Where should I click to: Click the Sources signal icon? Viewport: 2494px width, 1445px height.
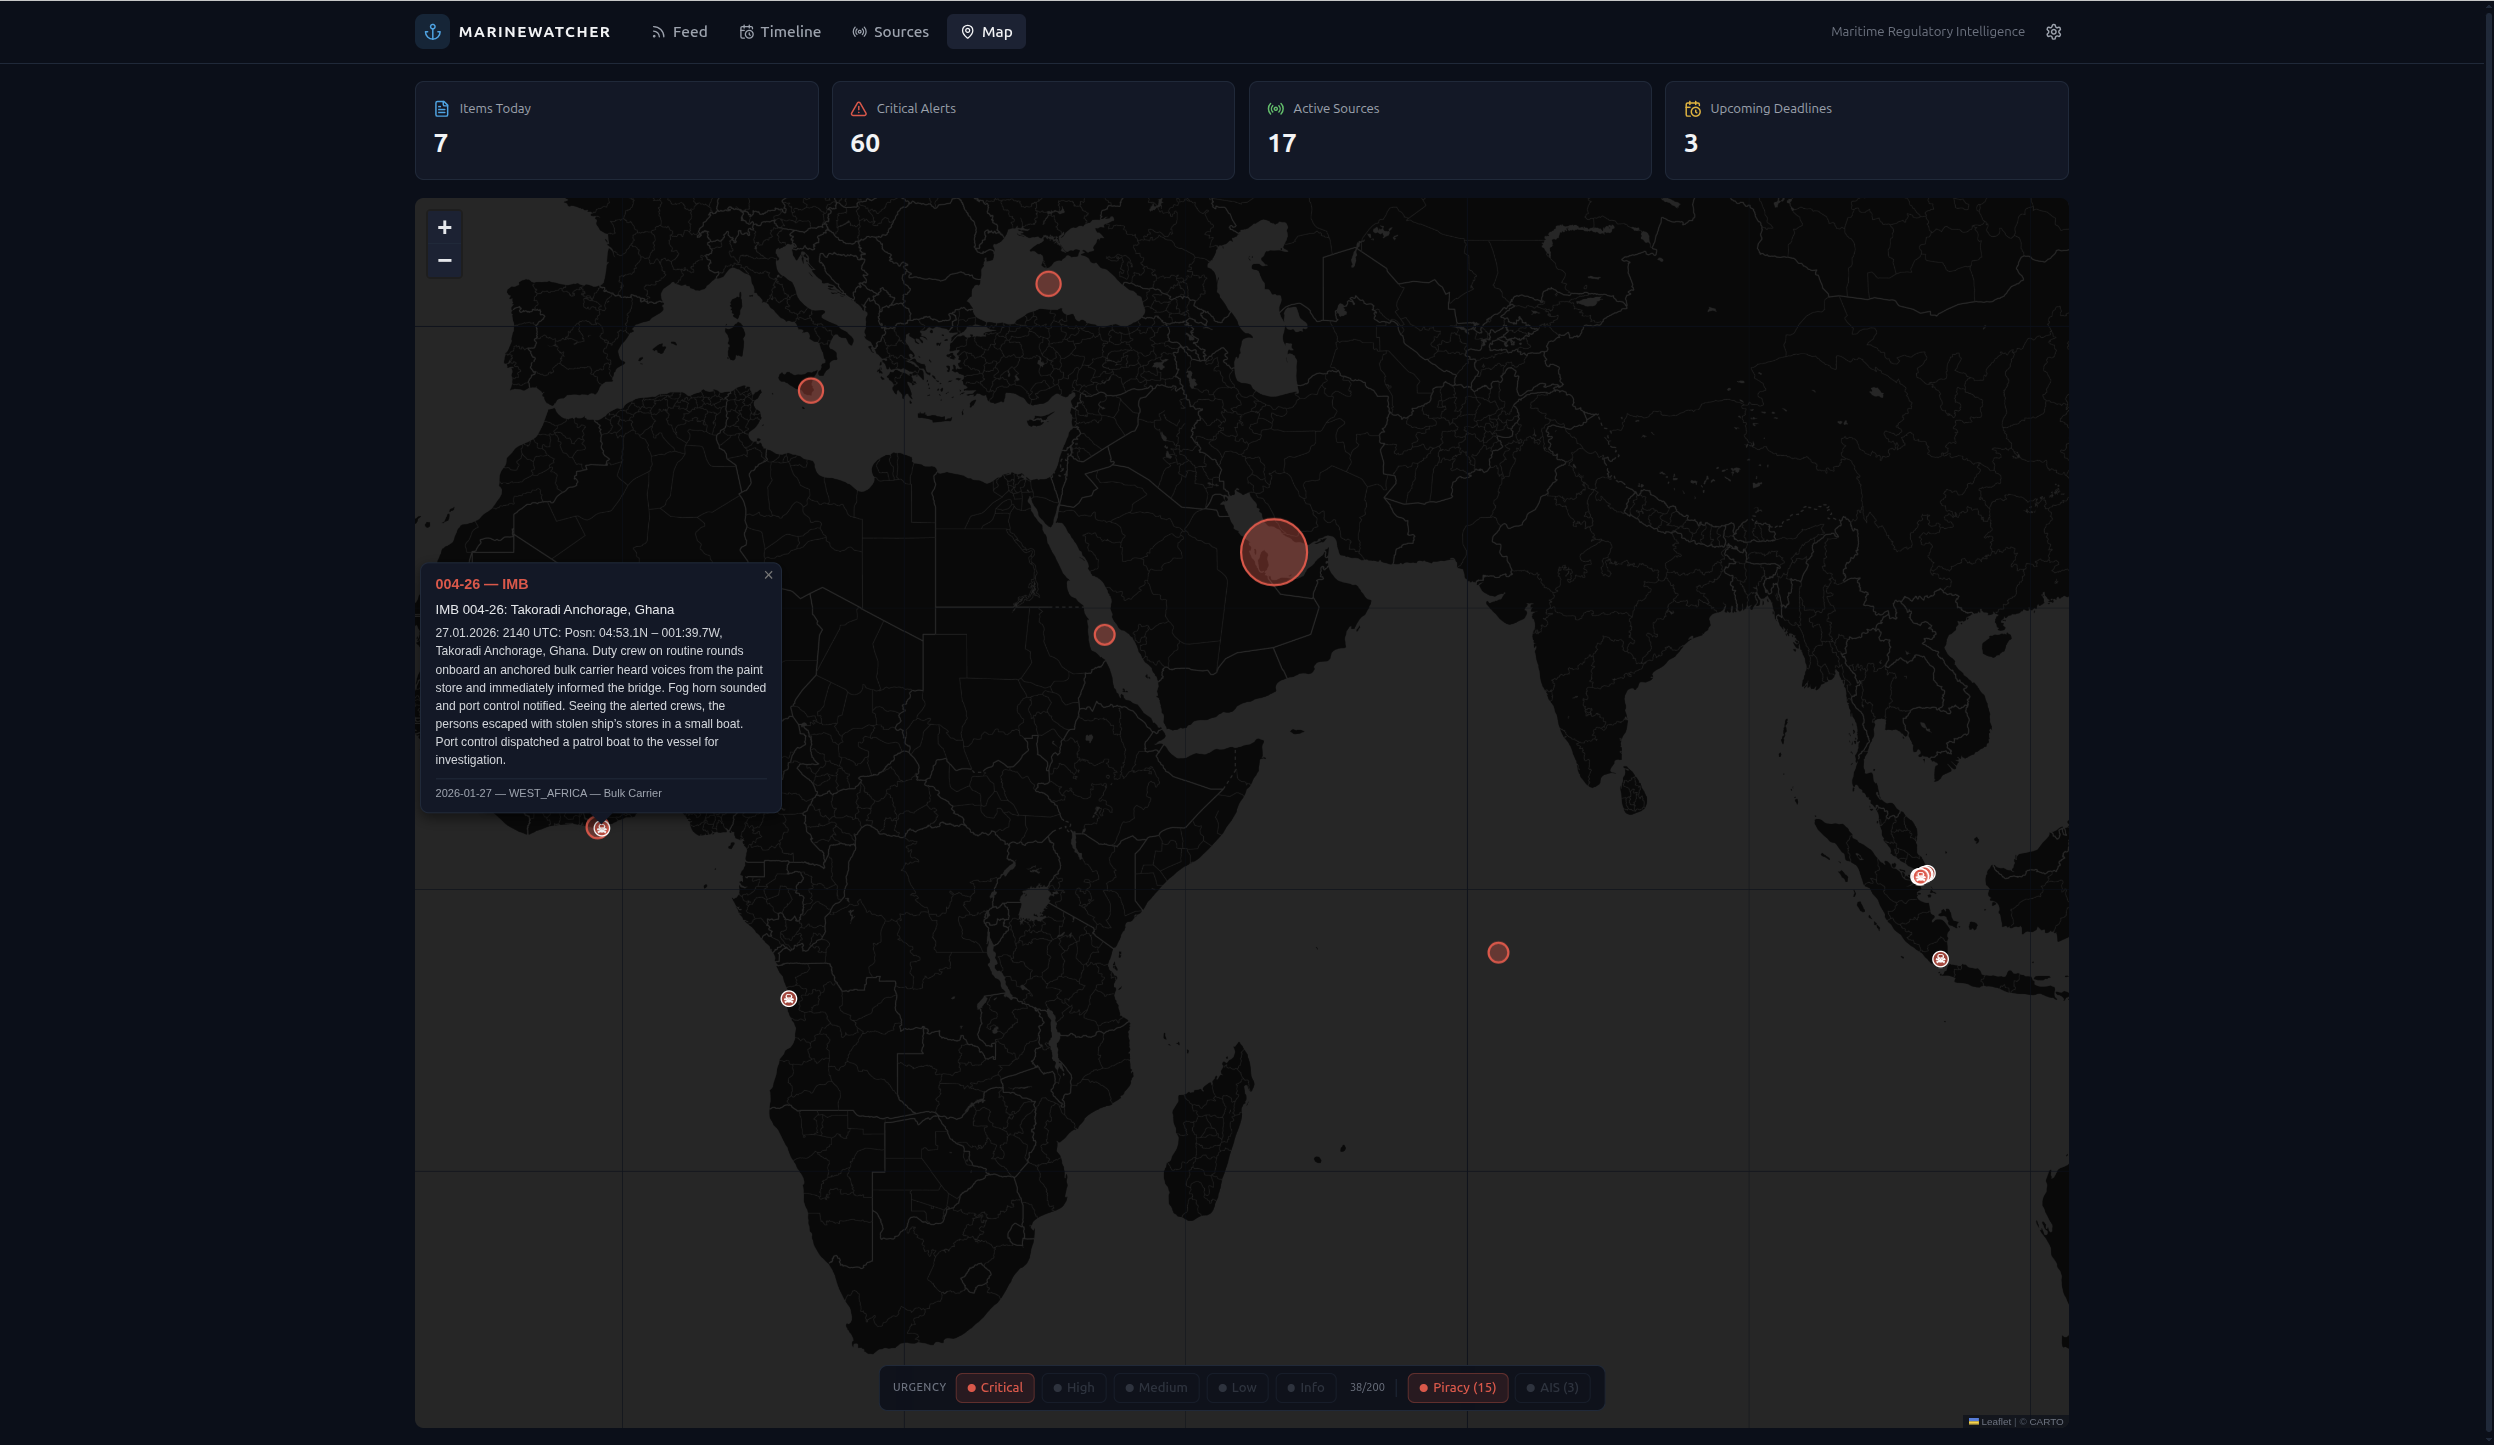coord(859,31)
